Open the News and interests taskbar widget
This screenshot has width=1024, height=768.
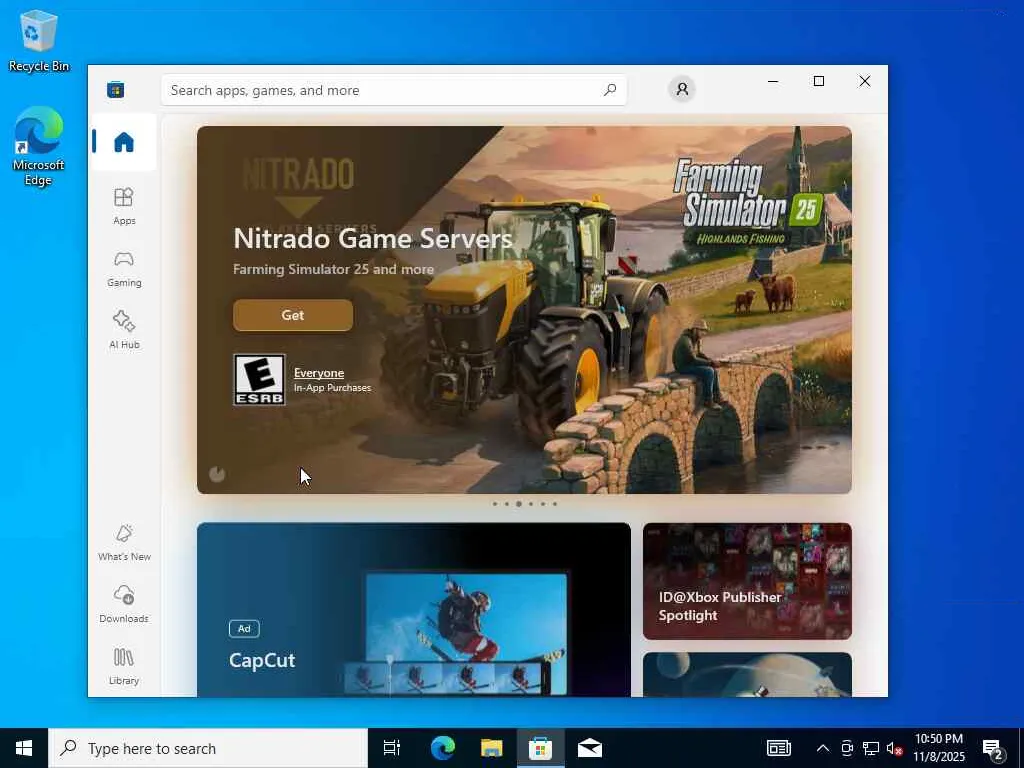778,748
